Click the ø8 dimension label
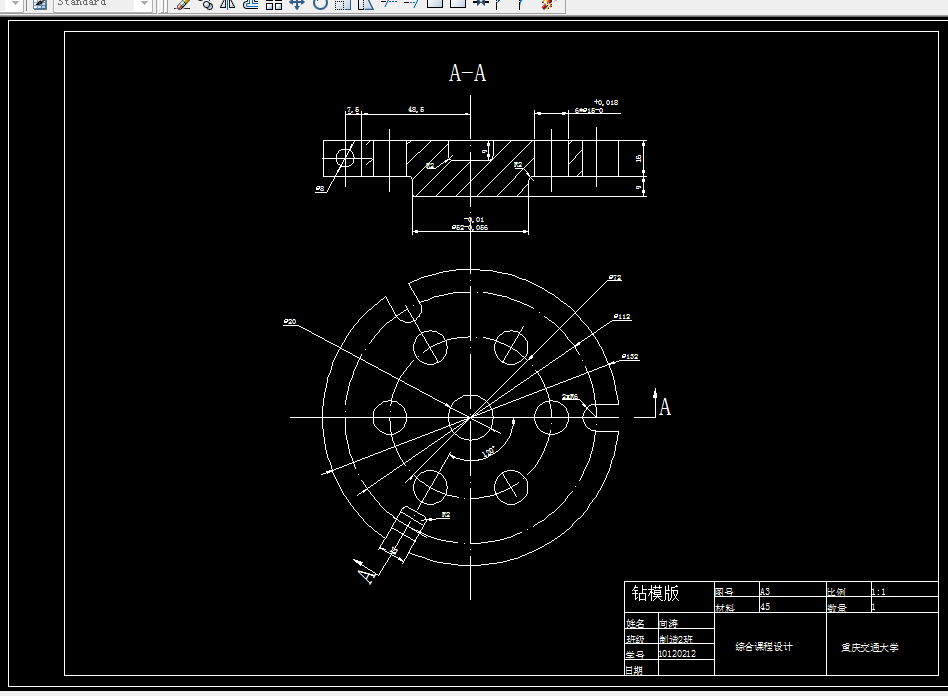The width and height of the screenshot is (948, 696). (320, 189)
